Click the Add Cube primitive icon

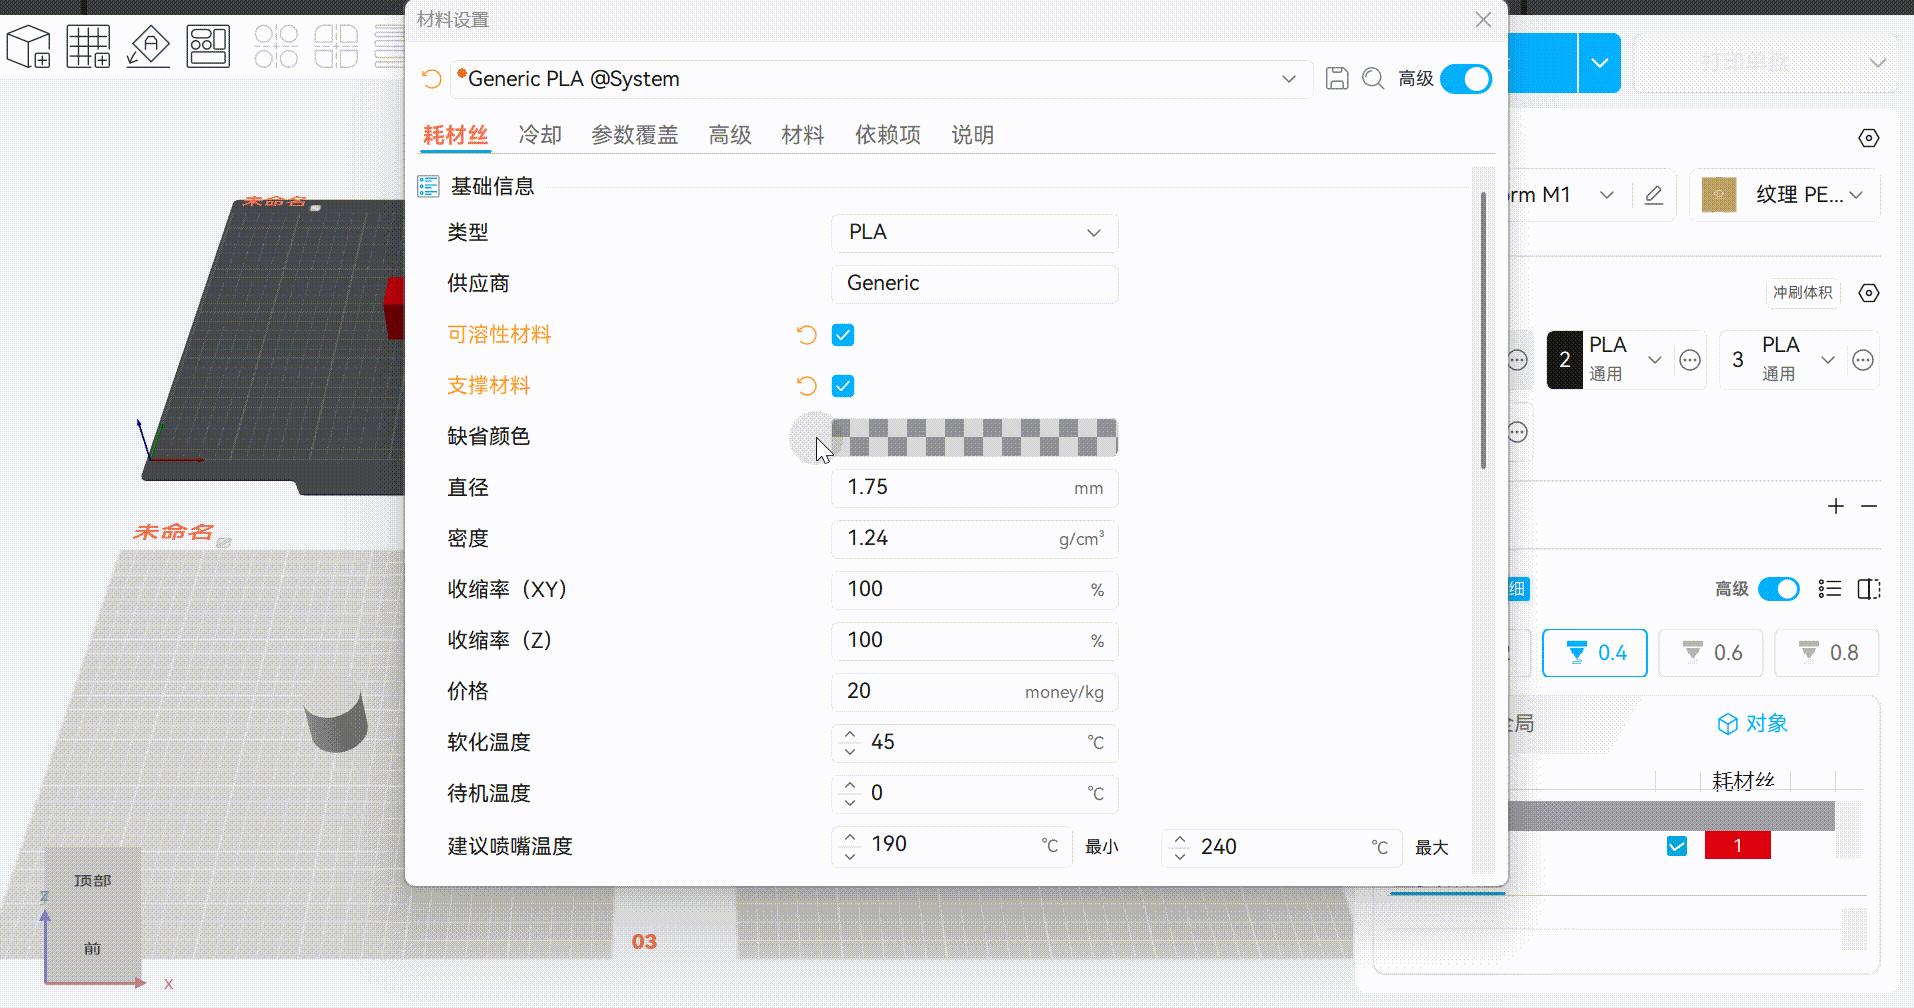pyautogui.click(x=28, y=46)
